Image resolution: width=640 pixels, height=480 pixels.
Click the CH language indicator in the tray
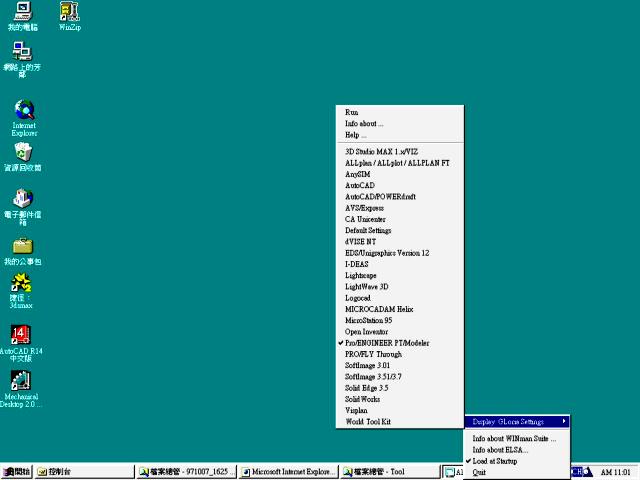click(577, 472)
